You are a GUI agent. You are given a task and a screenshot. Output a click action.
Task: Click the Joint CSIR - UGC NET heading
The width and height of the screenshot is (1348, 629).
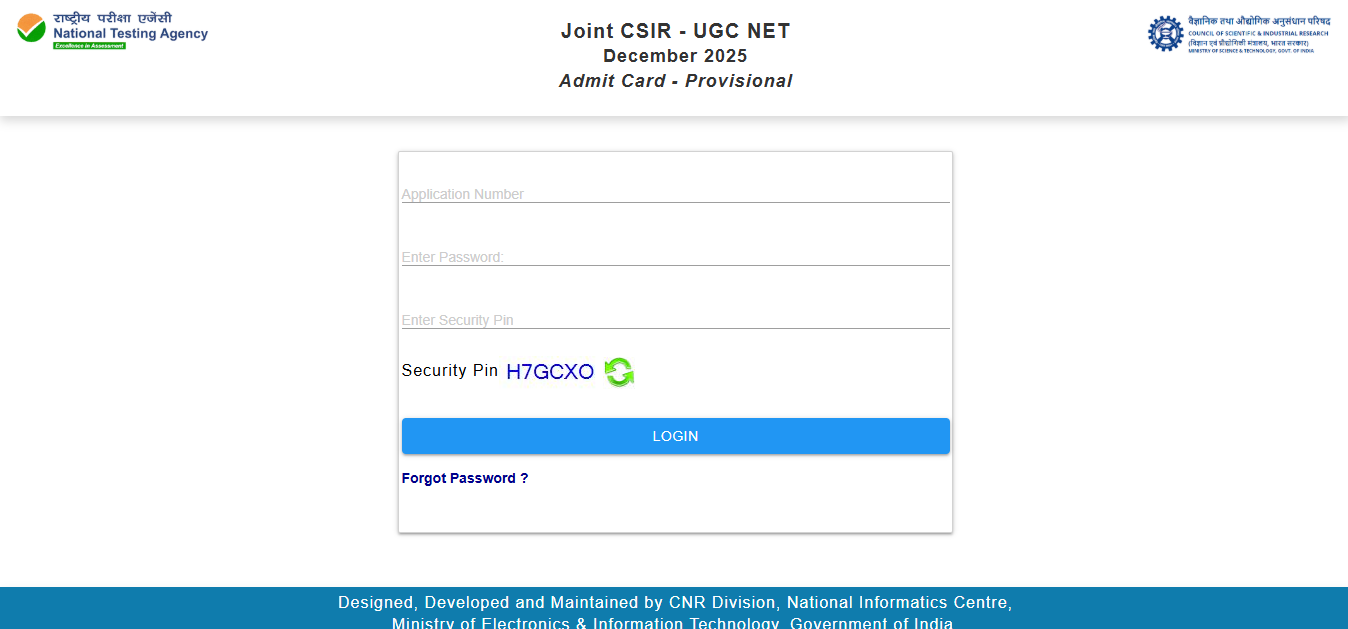(675, 31)
